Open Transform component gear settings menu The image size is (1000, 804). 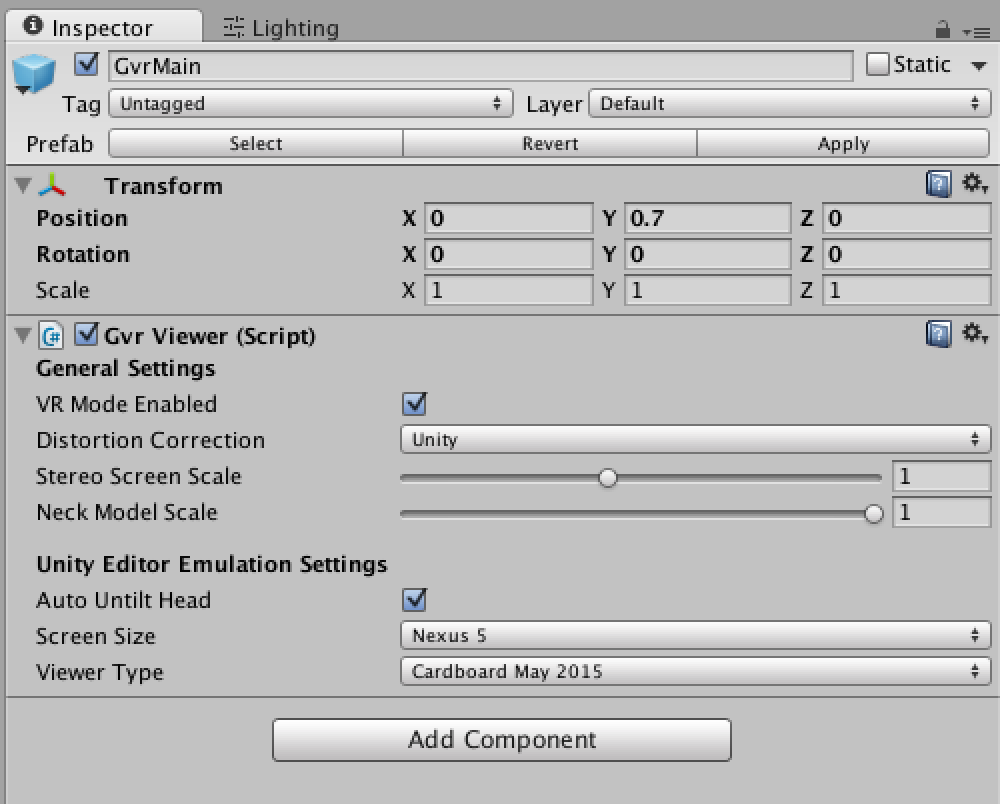975,184
